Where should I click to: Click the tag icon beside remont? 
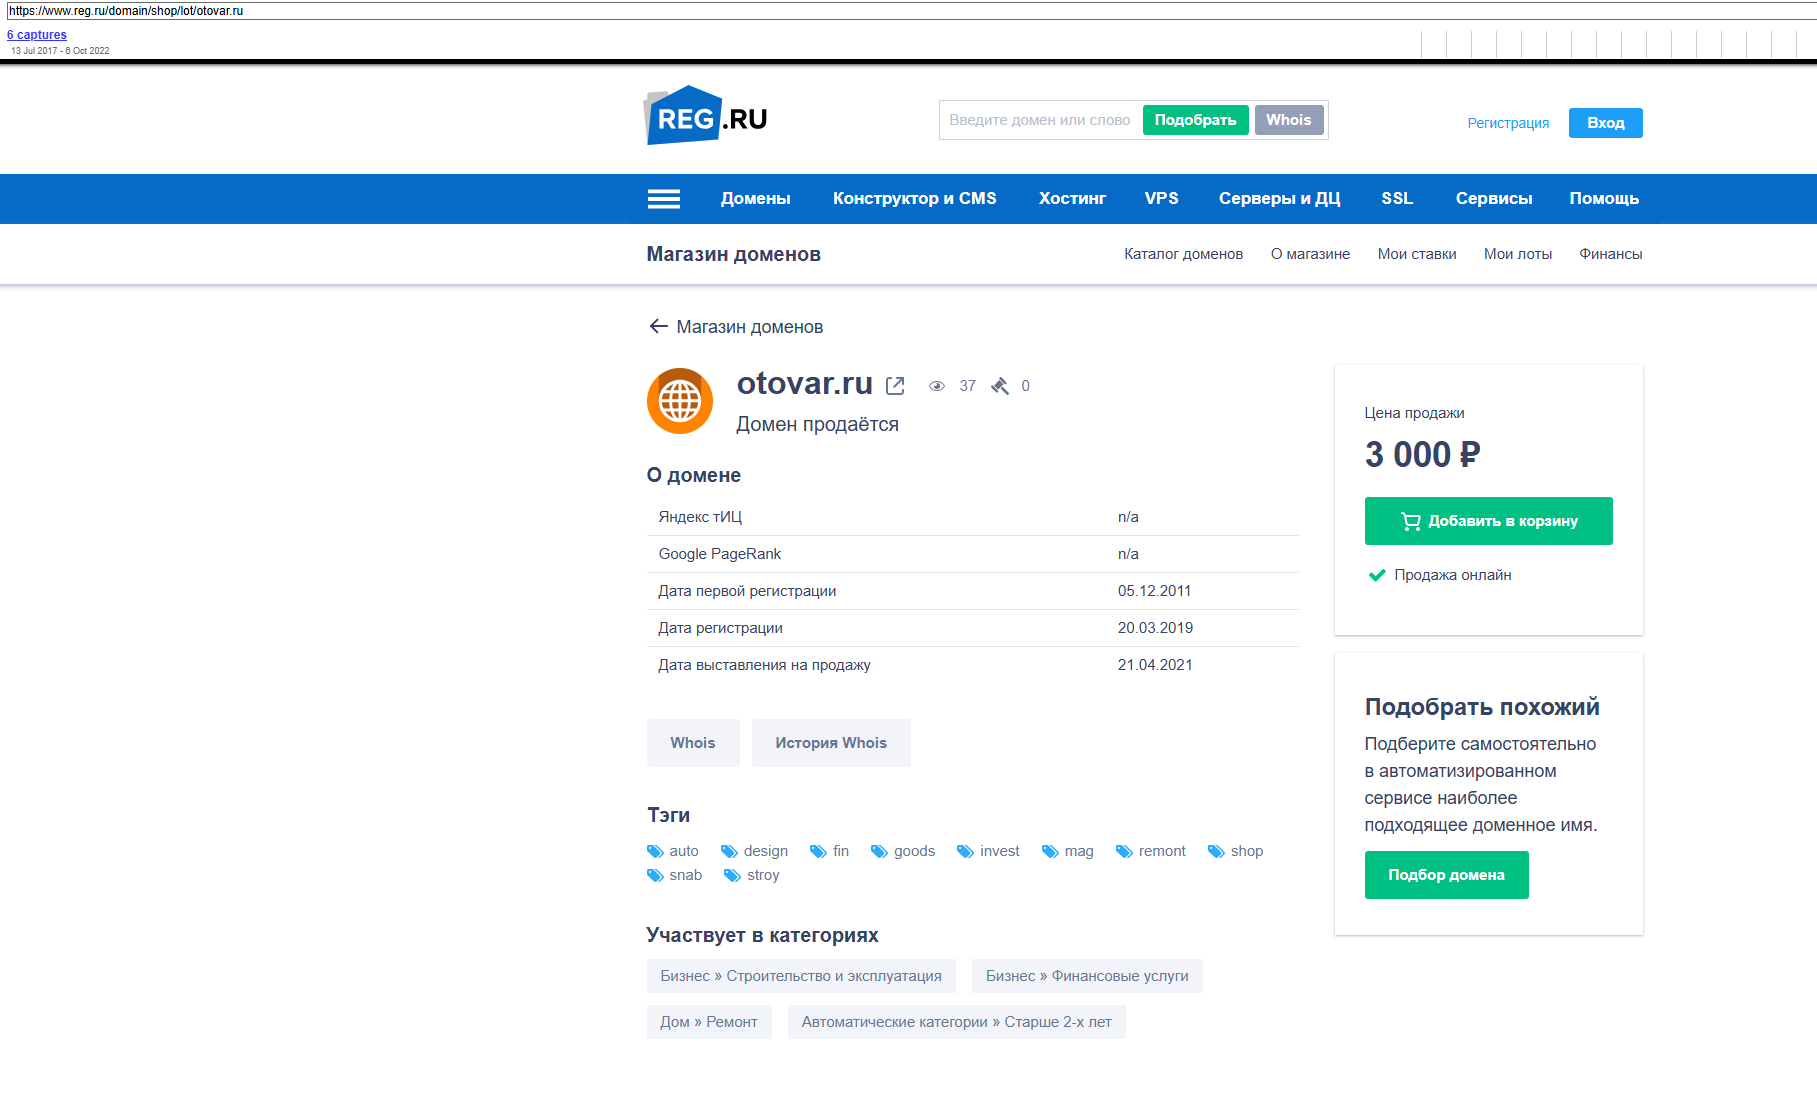1124,851
